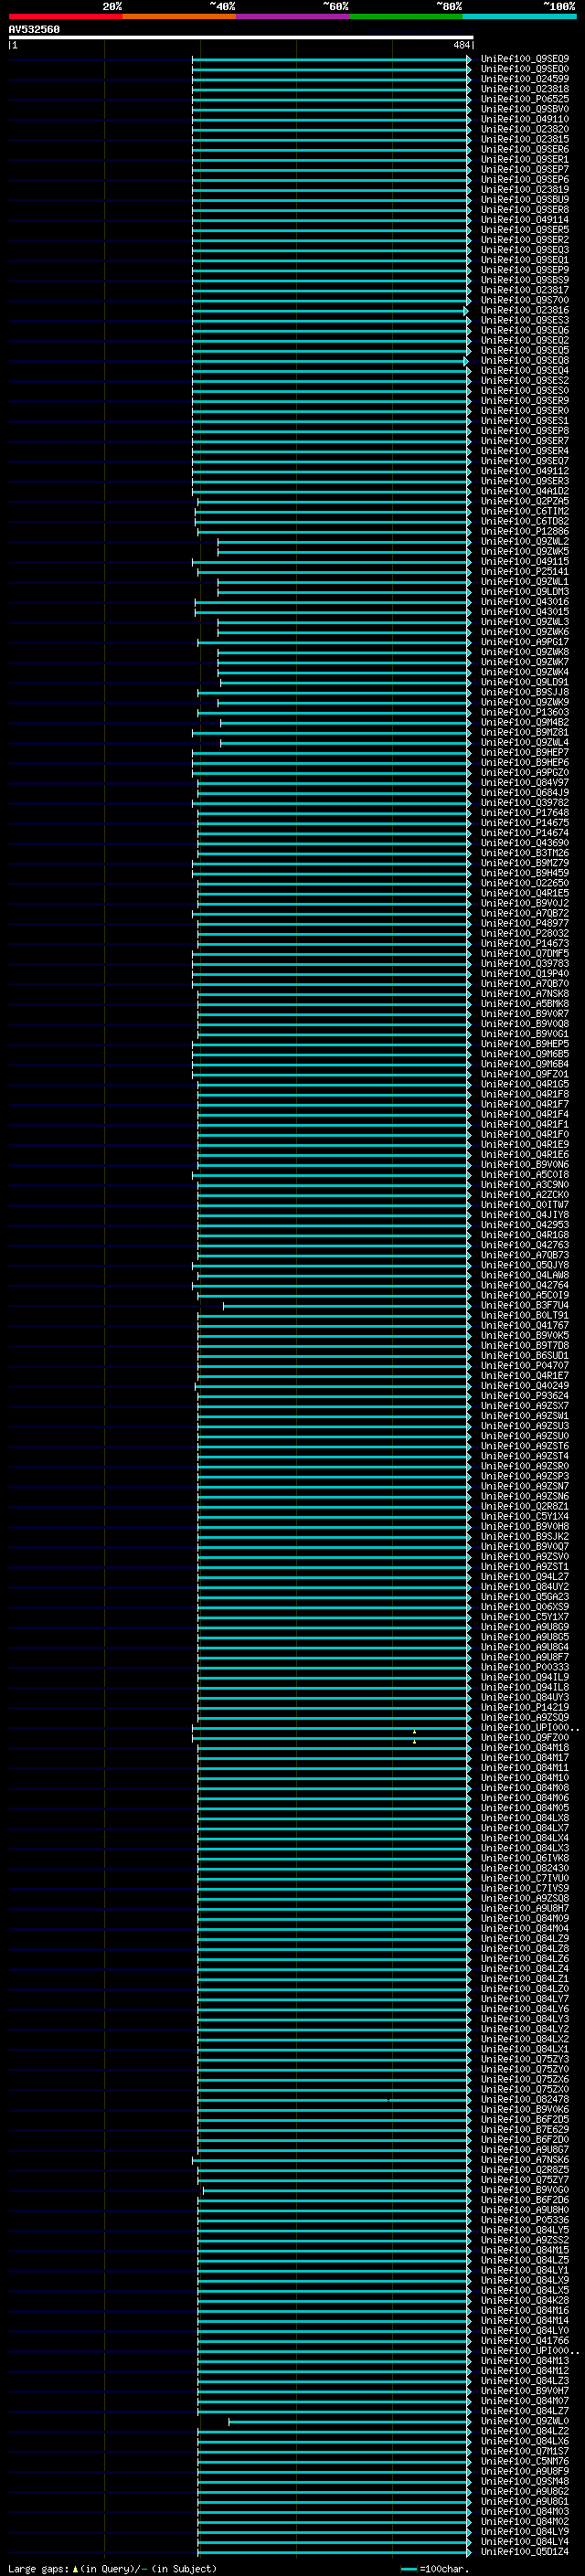
Task: Select label UniRef100_B7E629
Action: (x=525, y=2130)
